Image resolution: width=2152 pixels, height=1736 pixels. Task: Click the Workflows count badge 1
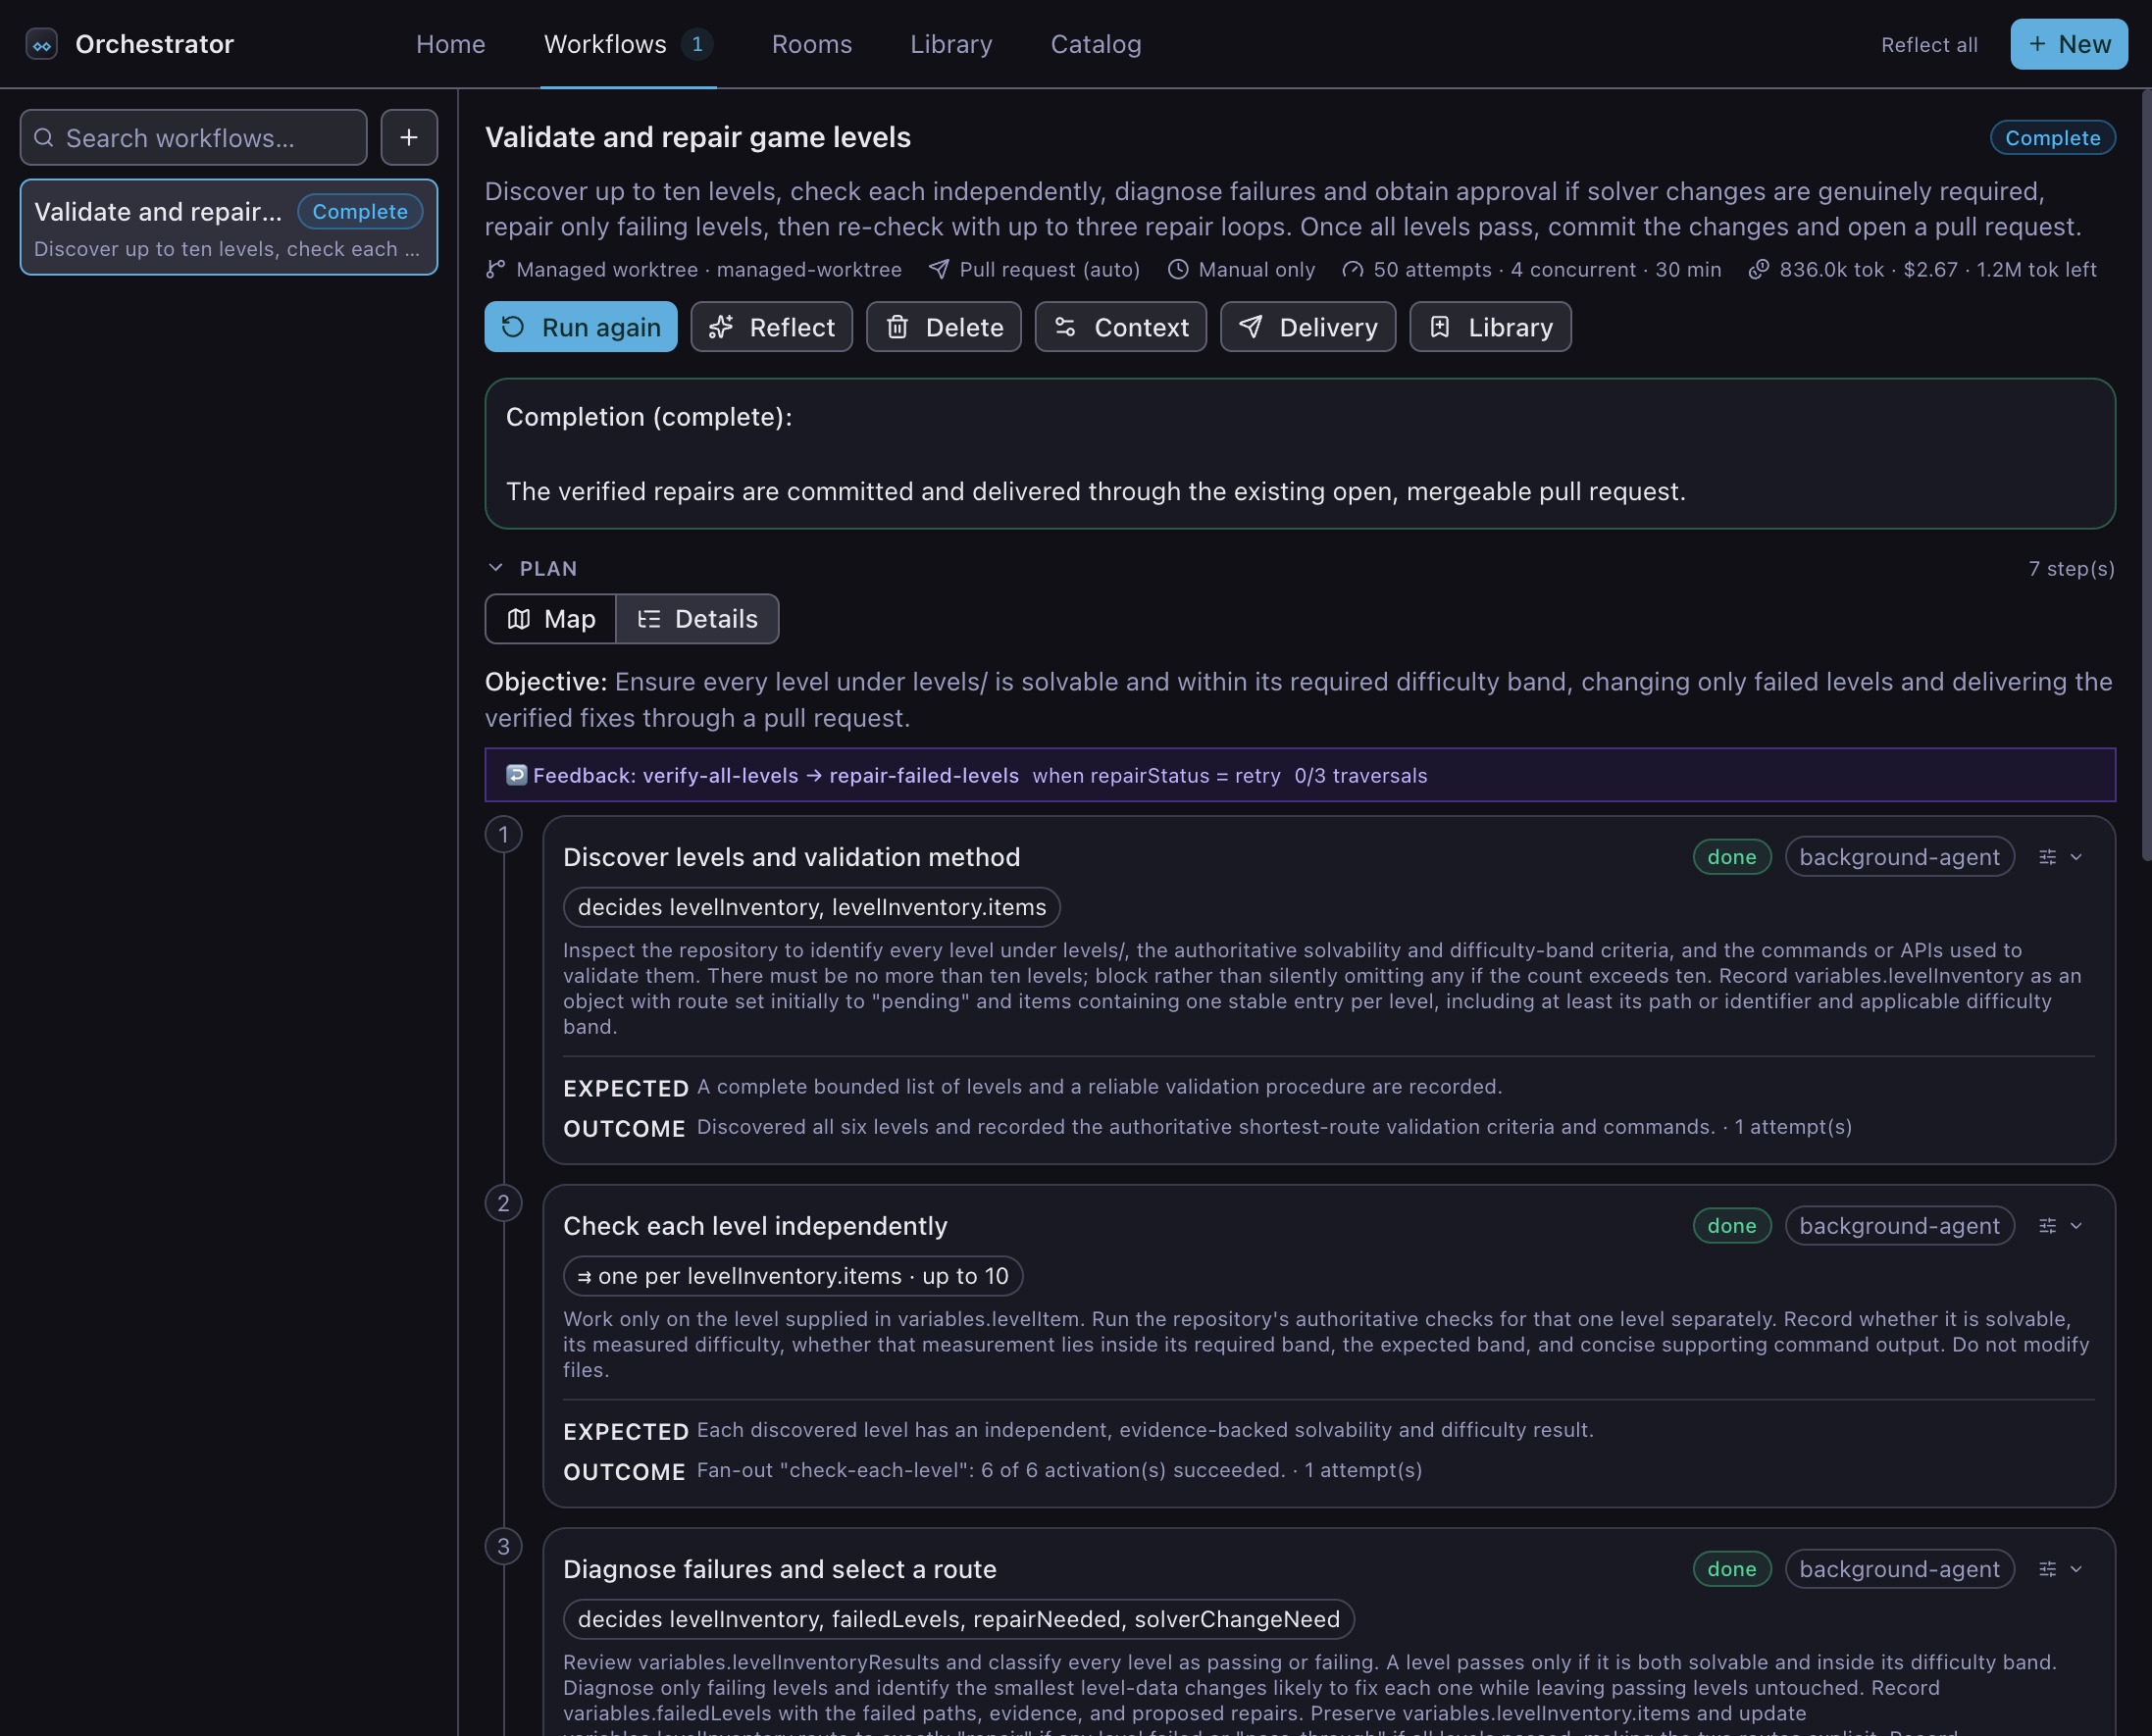(697, 44)
